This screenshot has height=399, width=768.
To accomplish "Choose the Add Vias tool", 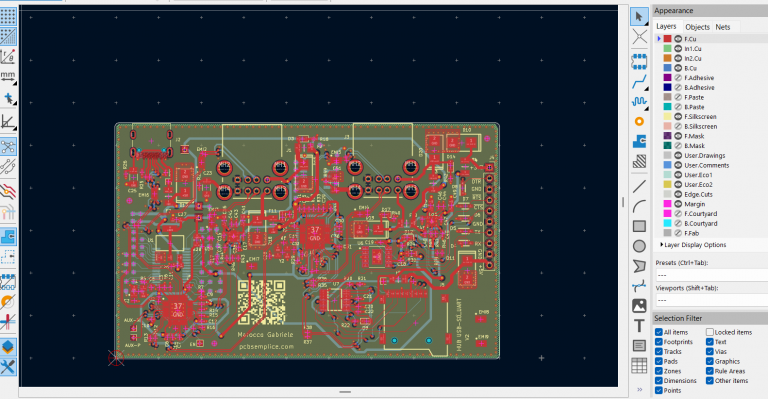I will point(639,121).
